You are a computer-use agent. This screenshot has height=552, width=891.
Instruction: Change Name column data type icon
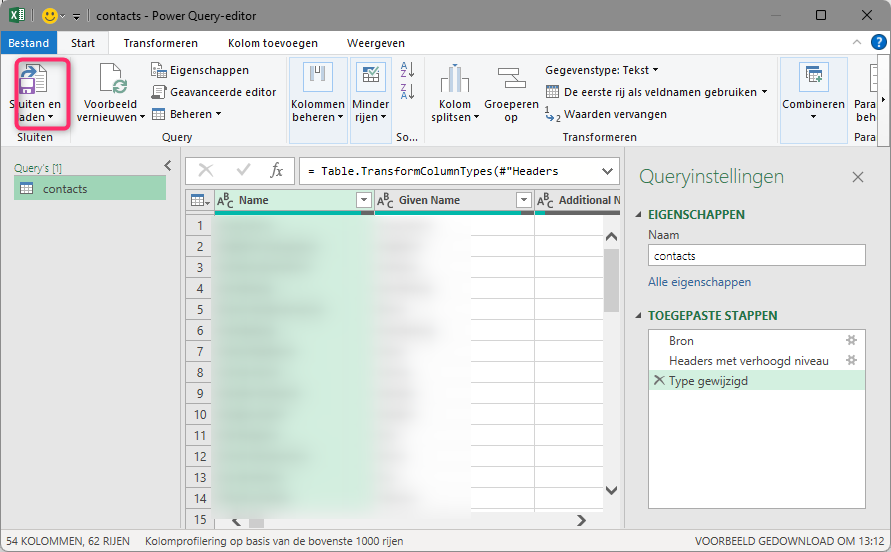point(225,200)
